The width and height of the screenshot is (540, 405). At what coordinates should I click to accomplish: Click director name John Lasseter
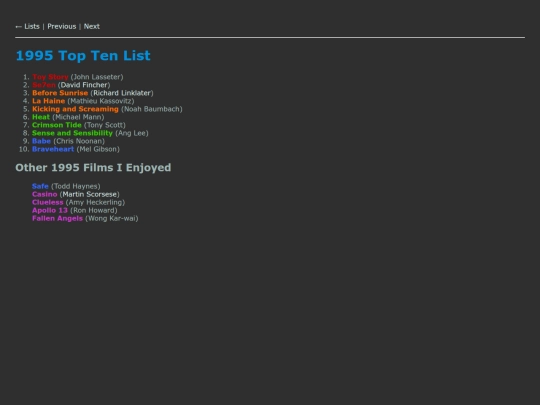pos(97,77)
